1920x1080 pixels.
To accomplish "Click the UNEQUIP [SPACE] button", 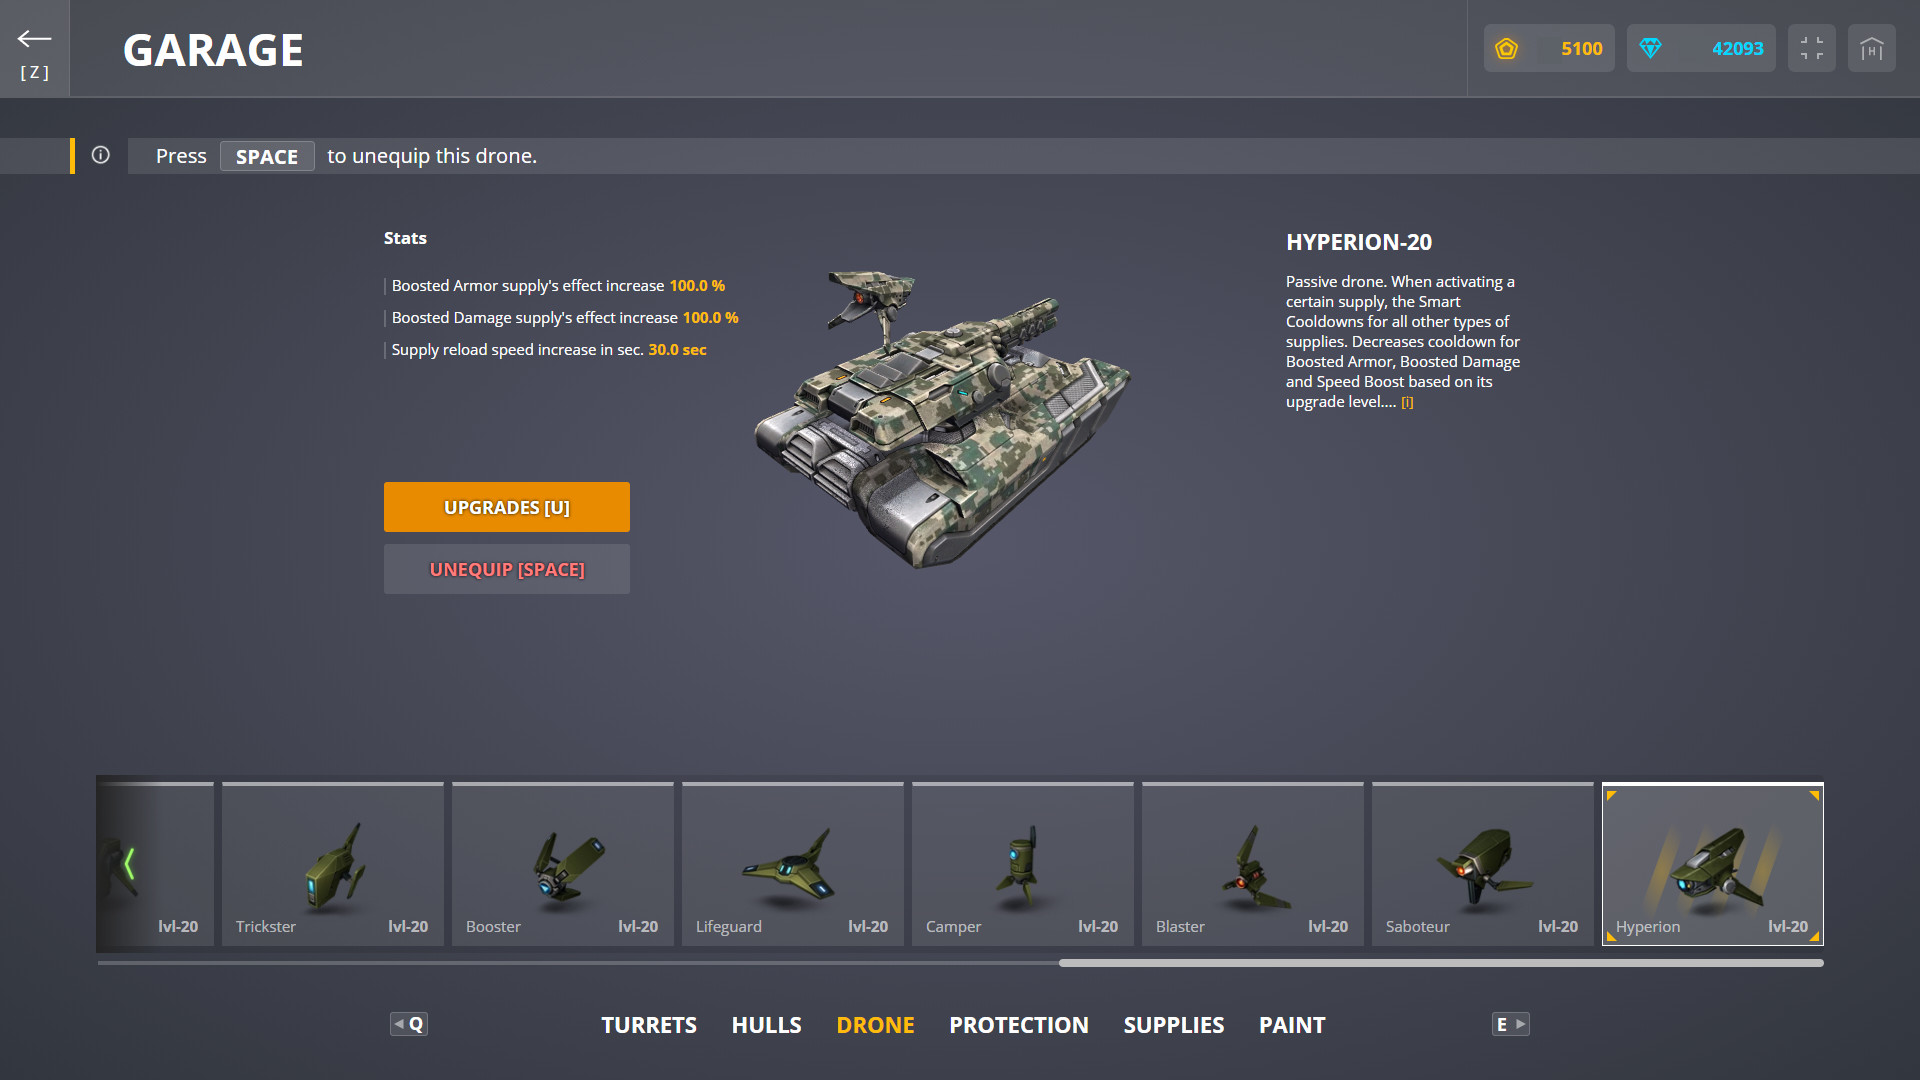I will (x=506, y=569).
